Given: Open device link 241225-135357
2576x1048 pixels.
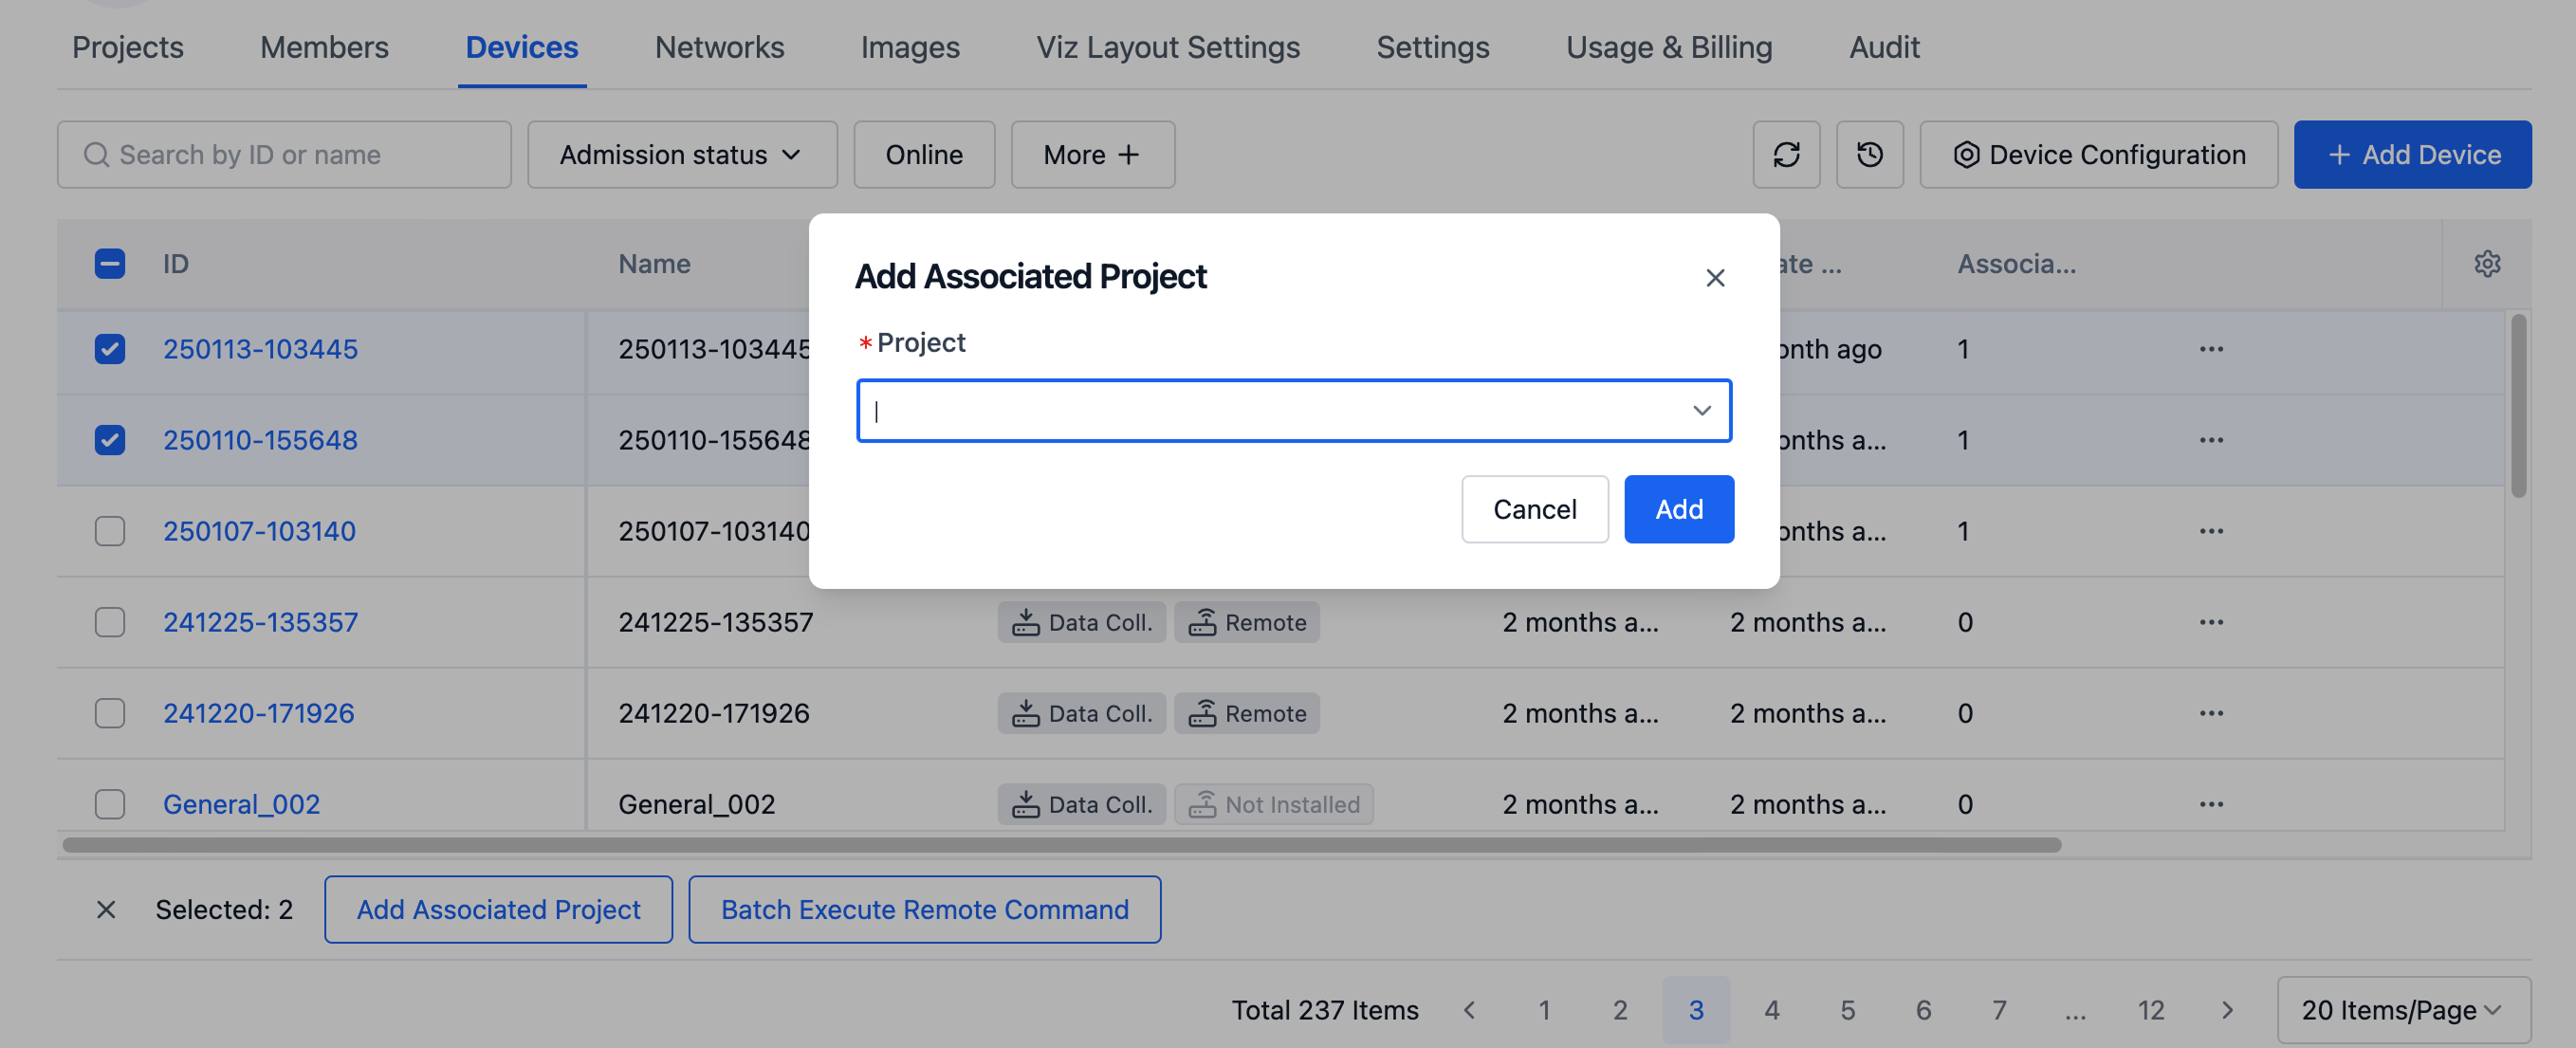Looking at the screenshot, I should point(260,622).
